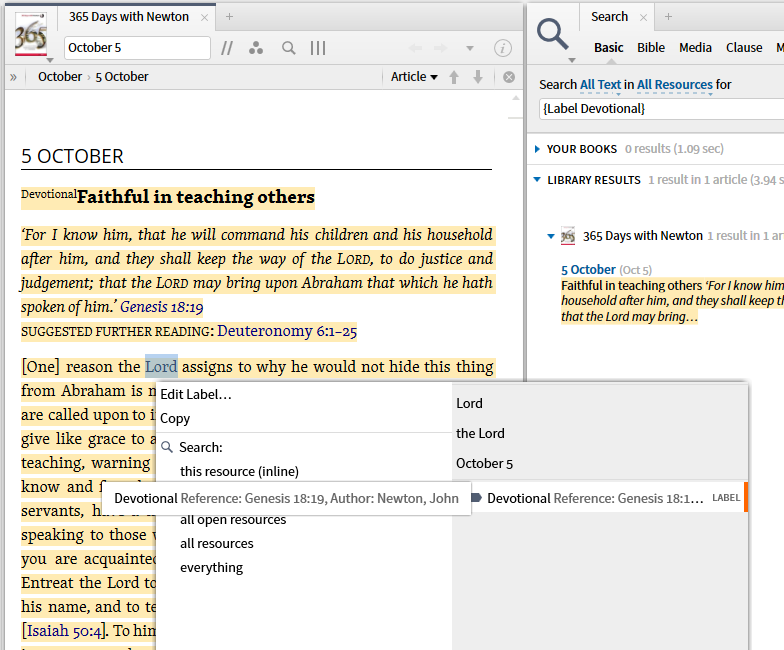
Task: Open the Genesis 18:19 link
Action: pyautogui.click(x=162, y=306)
